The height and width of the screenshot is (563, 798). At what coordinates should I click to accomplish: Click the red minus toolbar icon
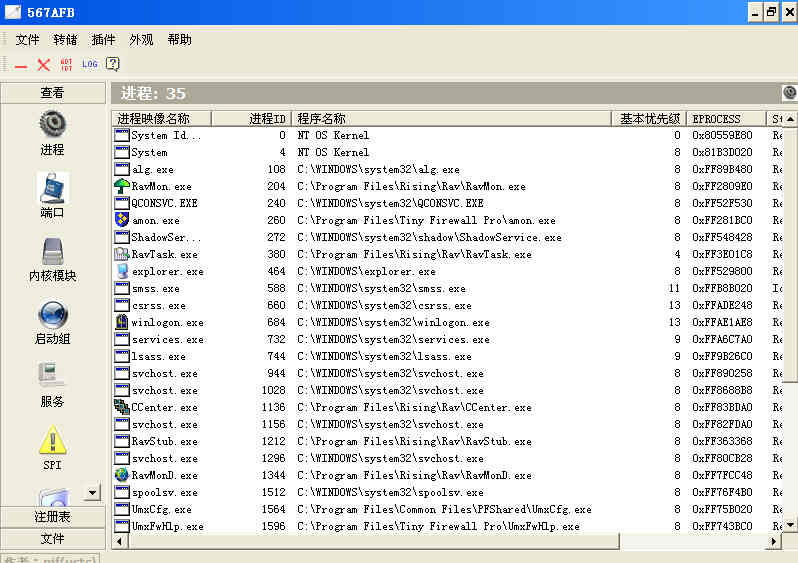click(21, 66)
